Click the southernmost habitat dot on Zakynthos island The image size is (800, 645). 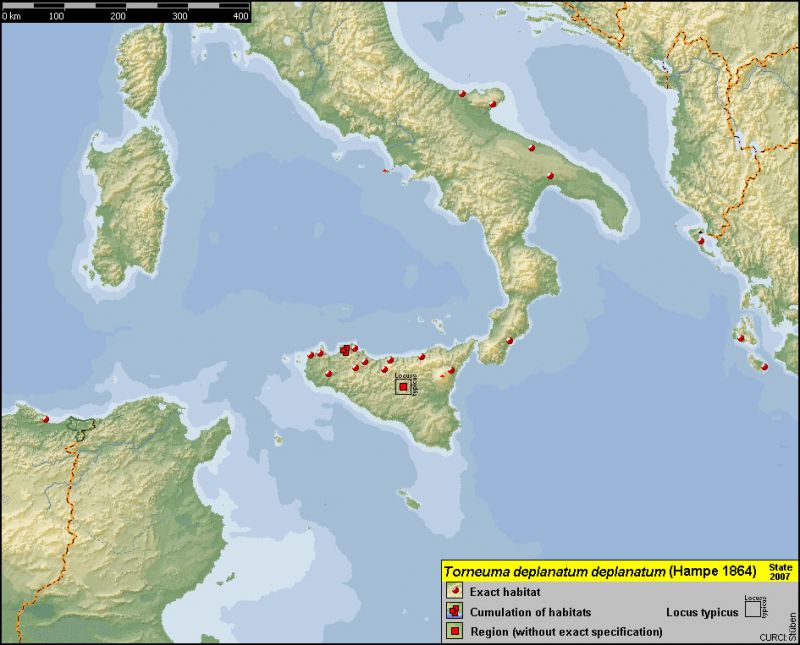[764, 367]
